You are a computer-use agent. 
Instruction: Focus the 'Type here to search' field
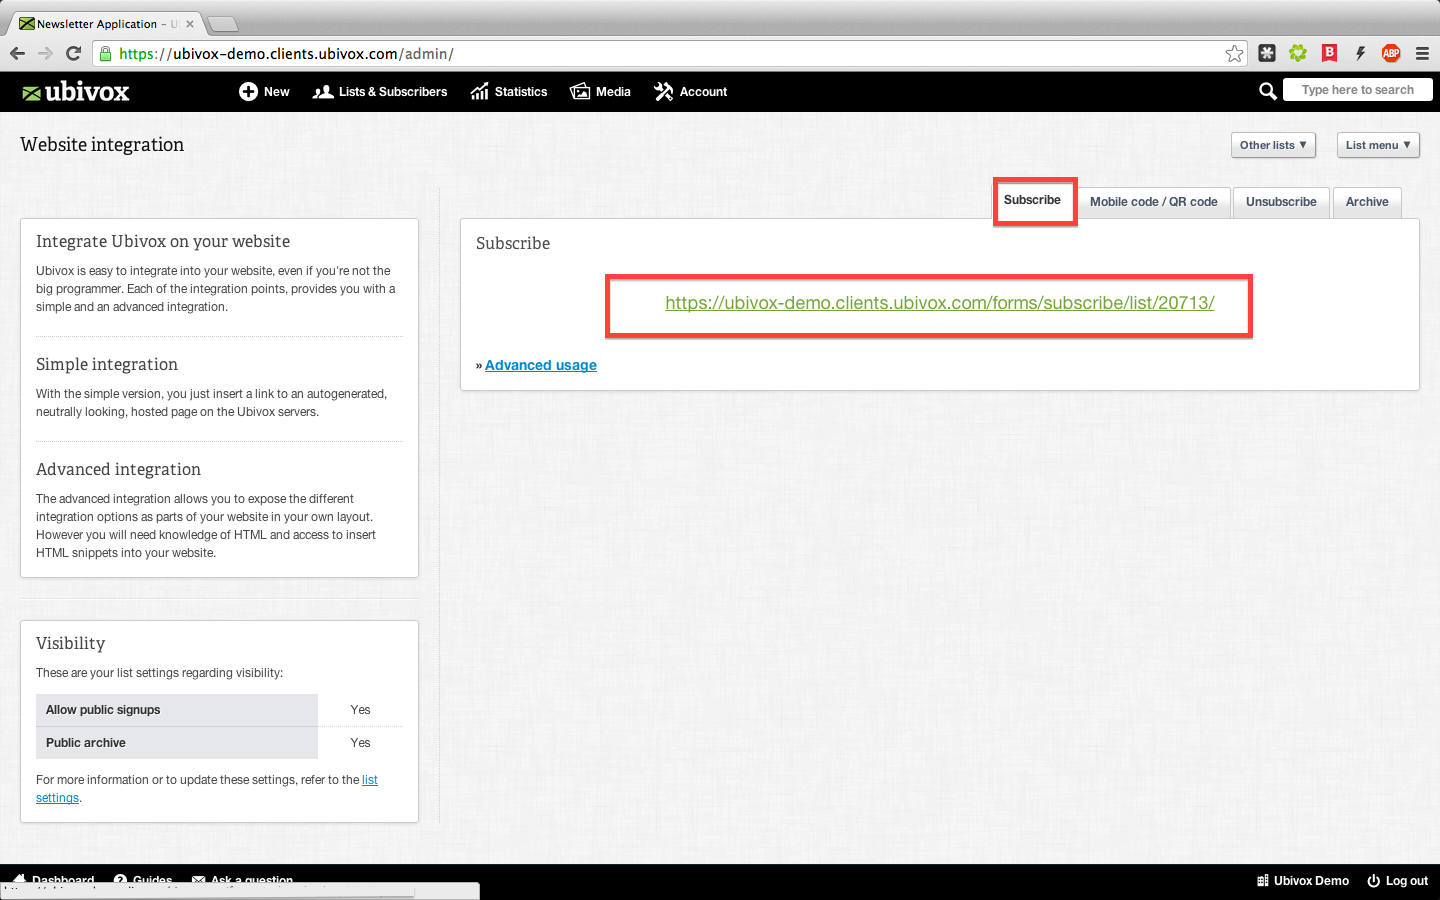pos(1358,90)
